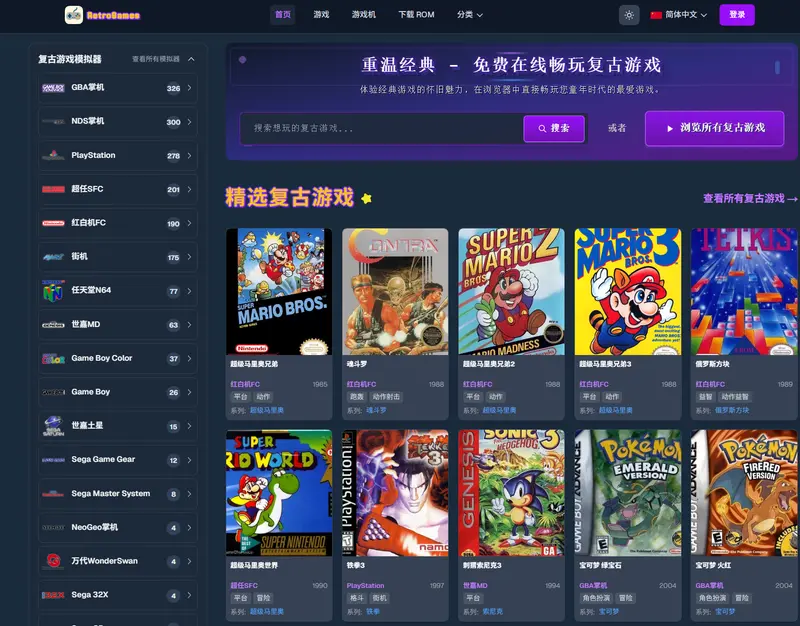Open the Tekken 3 cover thumbnail

(395, 493)
